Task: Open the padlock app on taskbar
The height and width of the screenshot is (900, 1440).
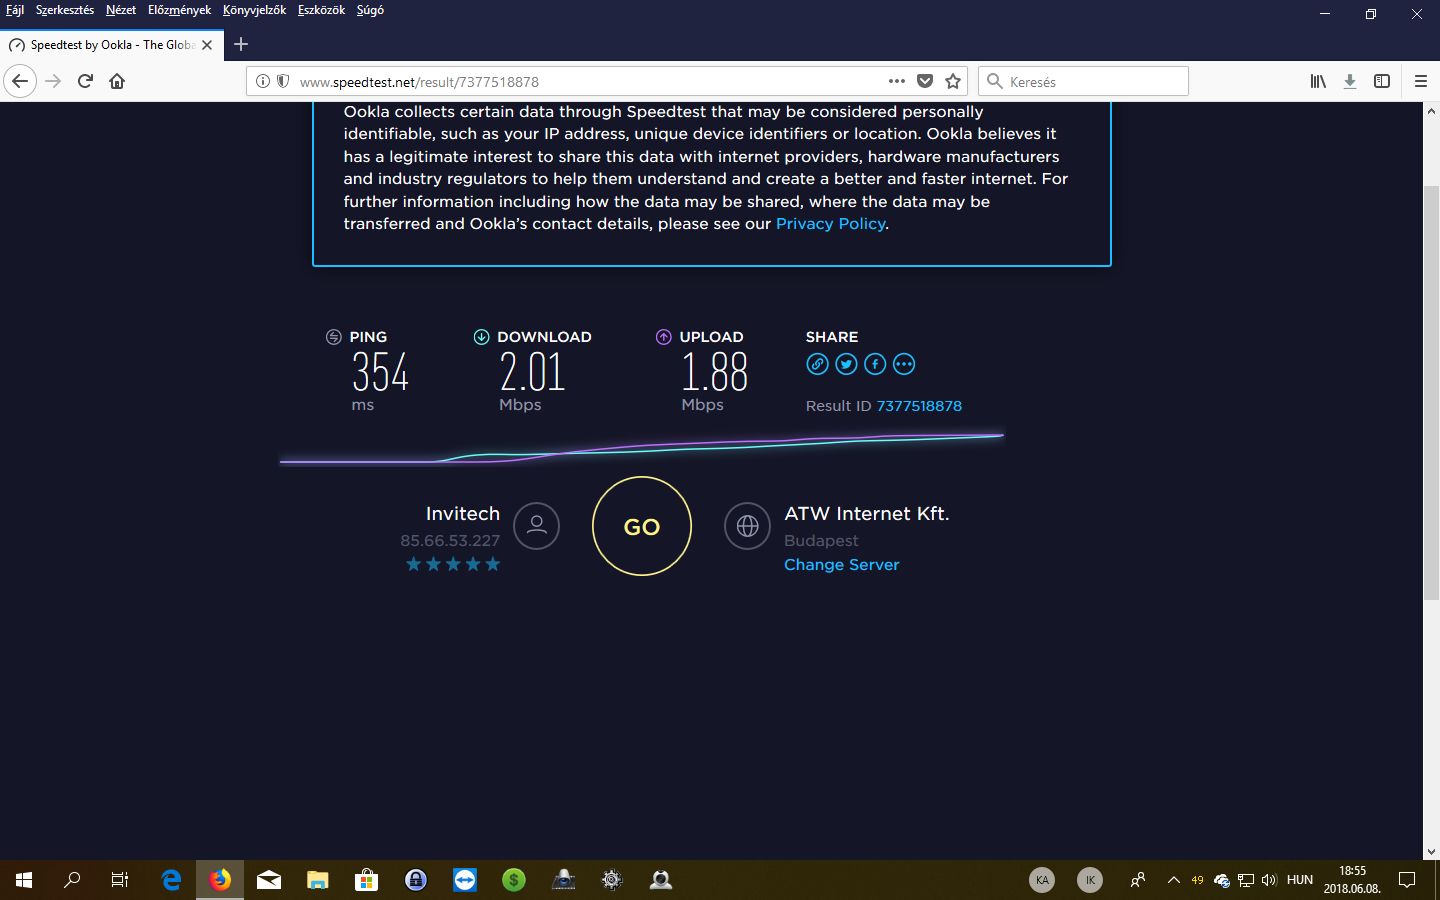Action: pyautogui.click(x=416, y=880)
